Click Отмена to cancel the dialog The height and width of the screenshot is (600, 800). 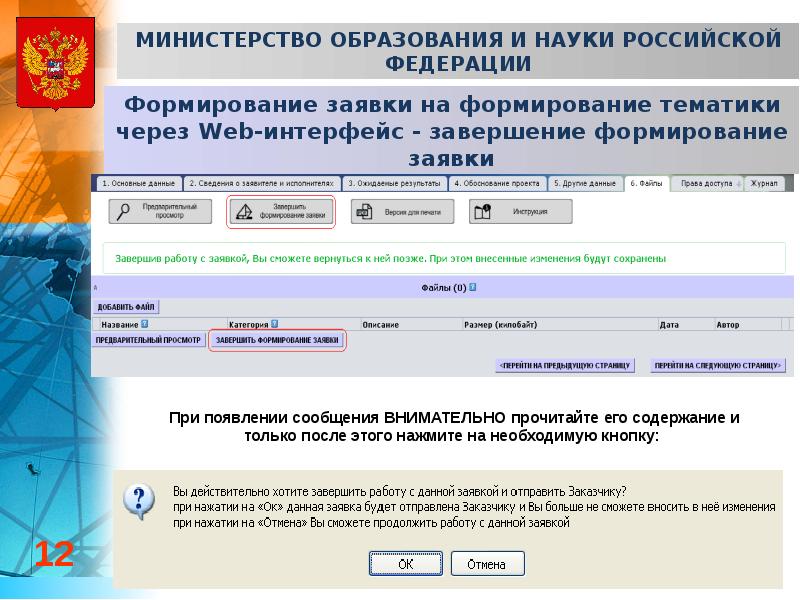(x=487, y=564)
